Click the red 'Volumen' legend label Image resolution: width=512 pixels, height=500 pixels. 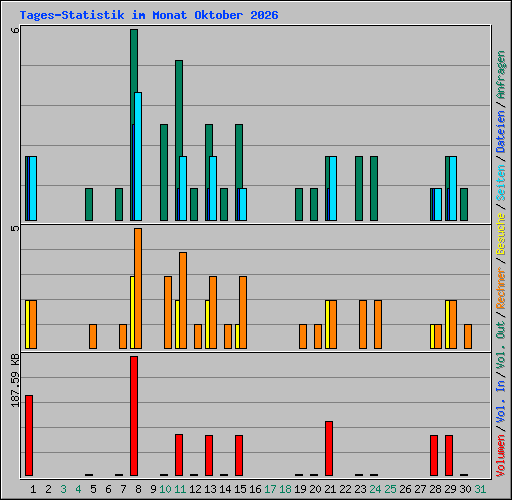[x=501, y=456]
